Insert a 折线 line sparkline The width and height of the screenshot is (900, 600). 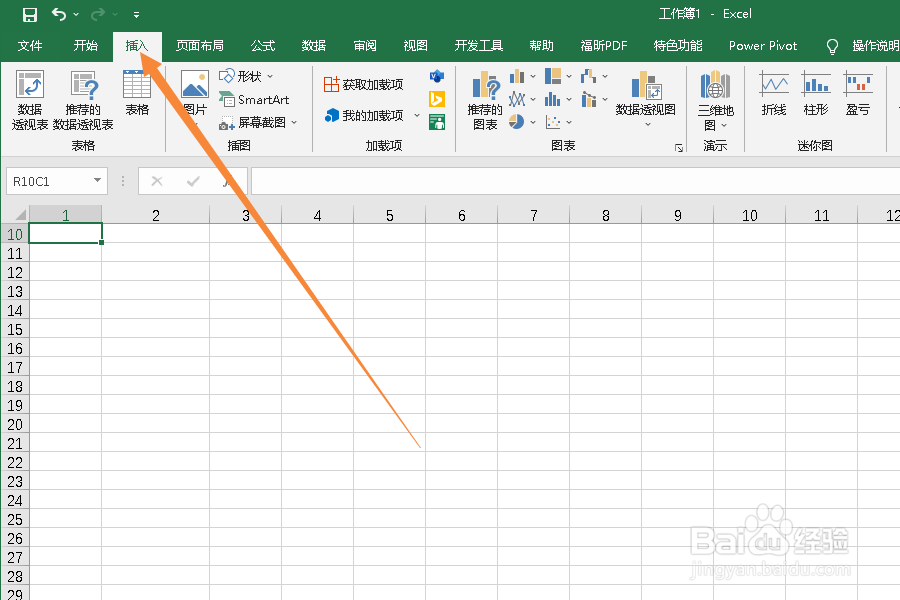[x=774, y=93]
